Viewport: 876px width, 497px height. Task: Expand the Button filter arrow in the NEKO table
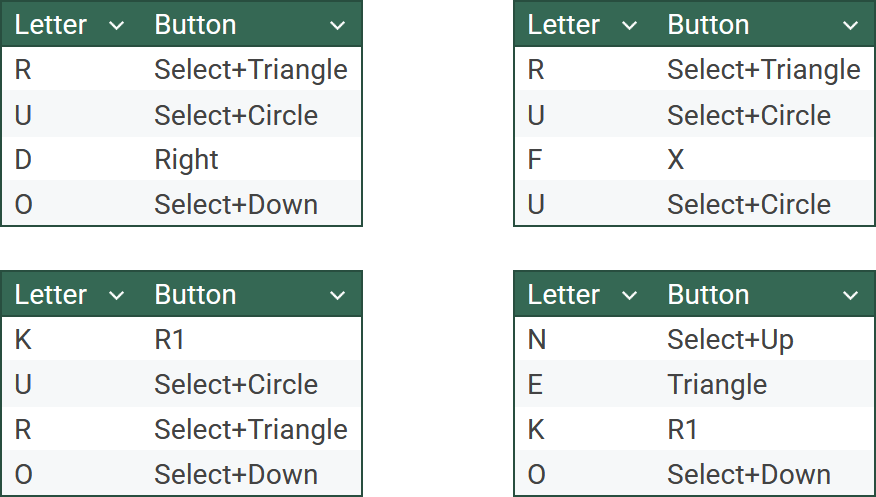[850, 295]
